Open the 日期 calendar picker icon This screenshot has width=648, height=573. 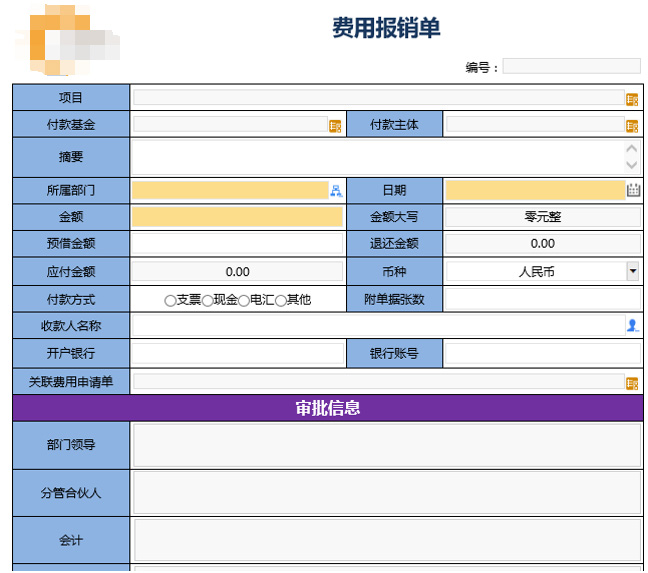click(x=633, y=190)
